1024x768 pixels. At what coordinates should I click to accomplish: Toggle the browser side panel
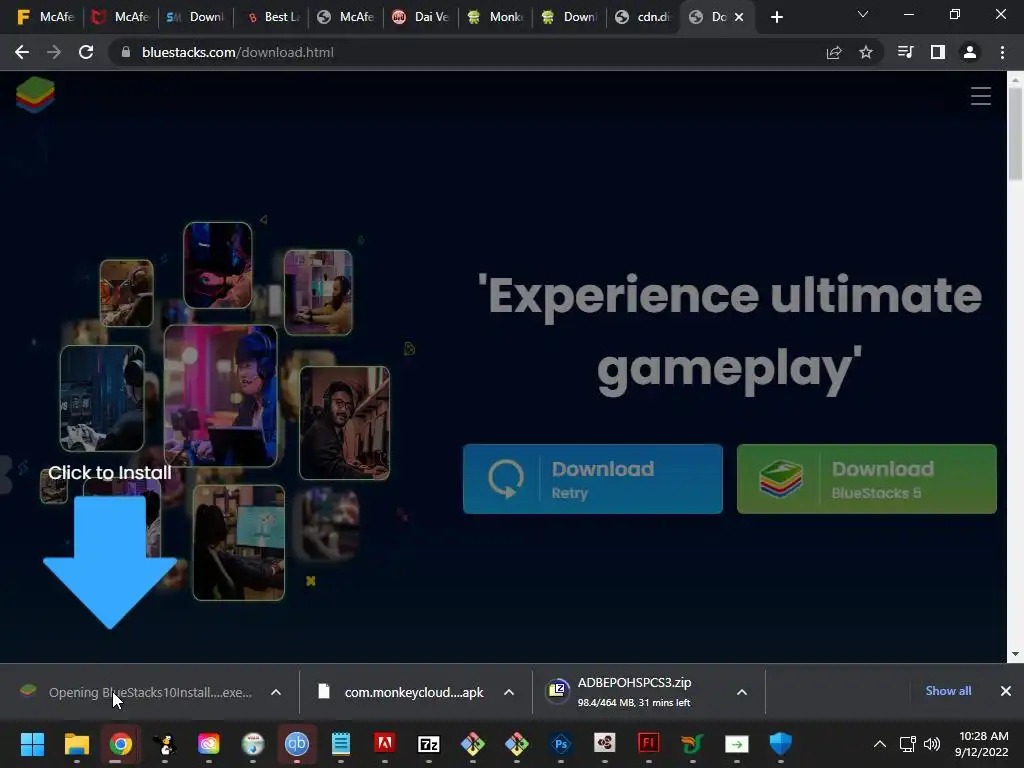pyautogui.click(x=938, y=52)
